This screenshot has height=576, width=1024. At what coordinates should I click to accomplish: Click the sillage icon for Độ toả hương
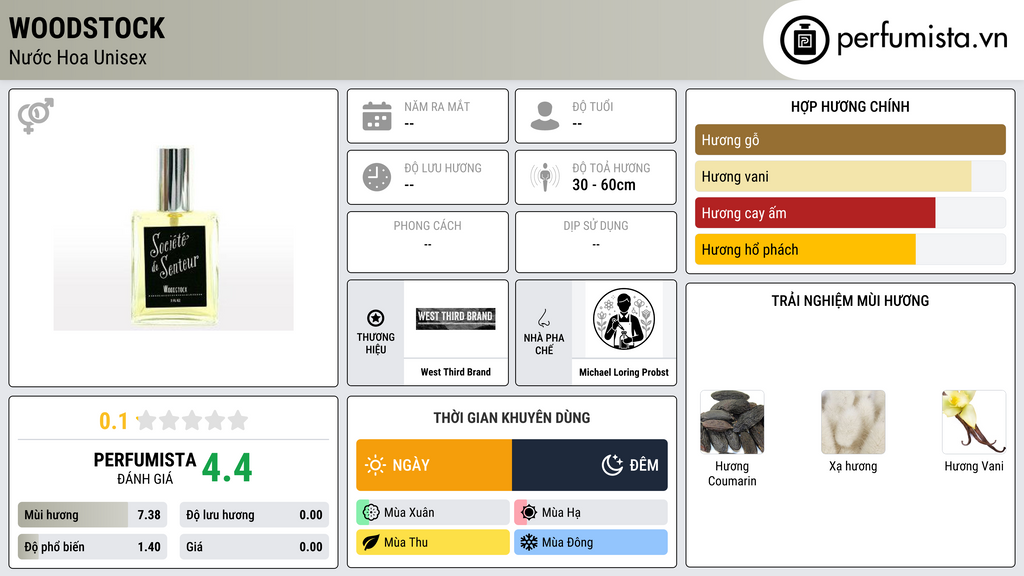pos(545,177)
